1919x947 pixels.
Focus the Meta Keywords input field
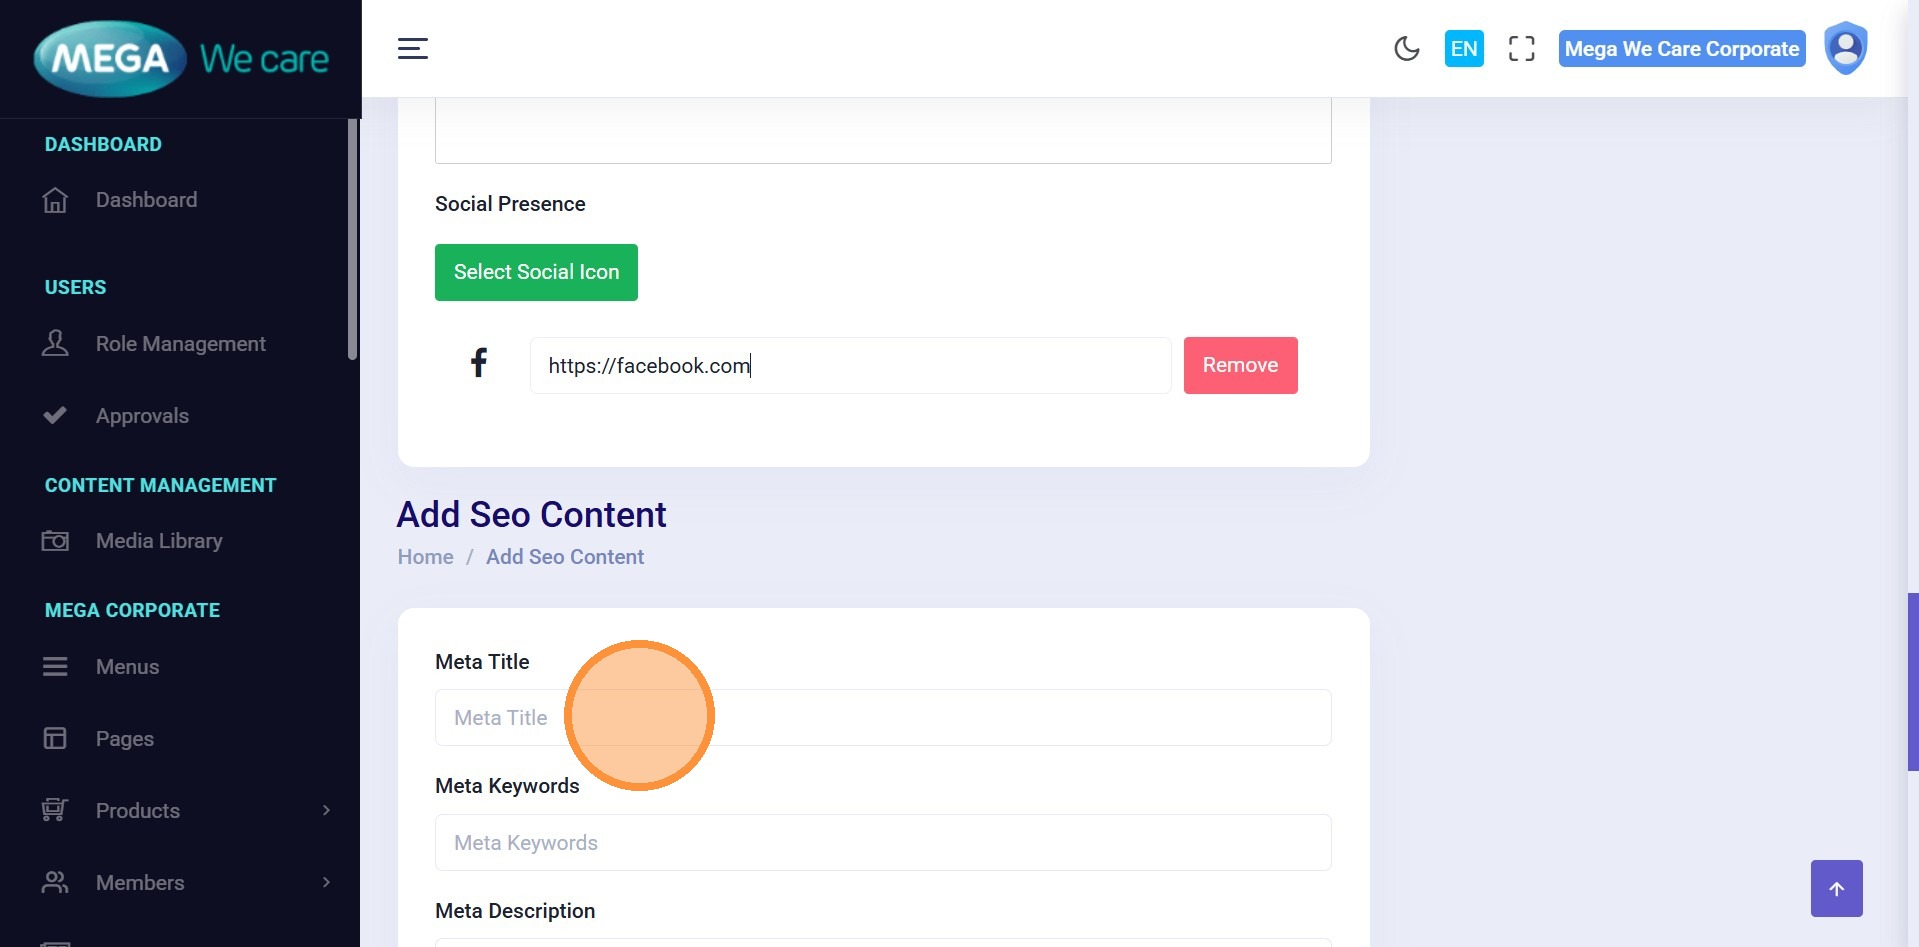pyautogui.click(x=882, y=842)
